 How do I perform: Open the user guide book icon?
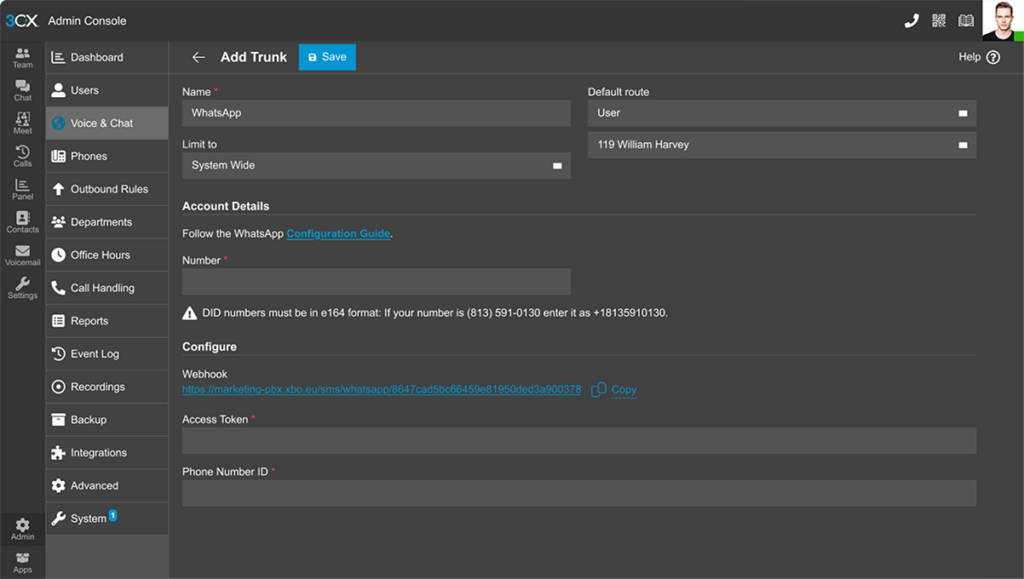pos(965,20)
